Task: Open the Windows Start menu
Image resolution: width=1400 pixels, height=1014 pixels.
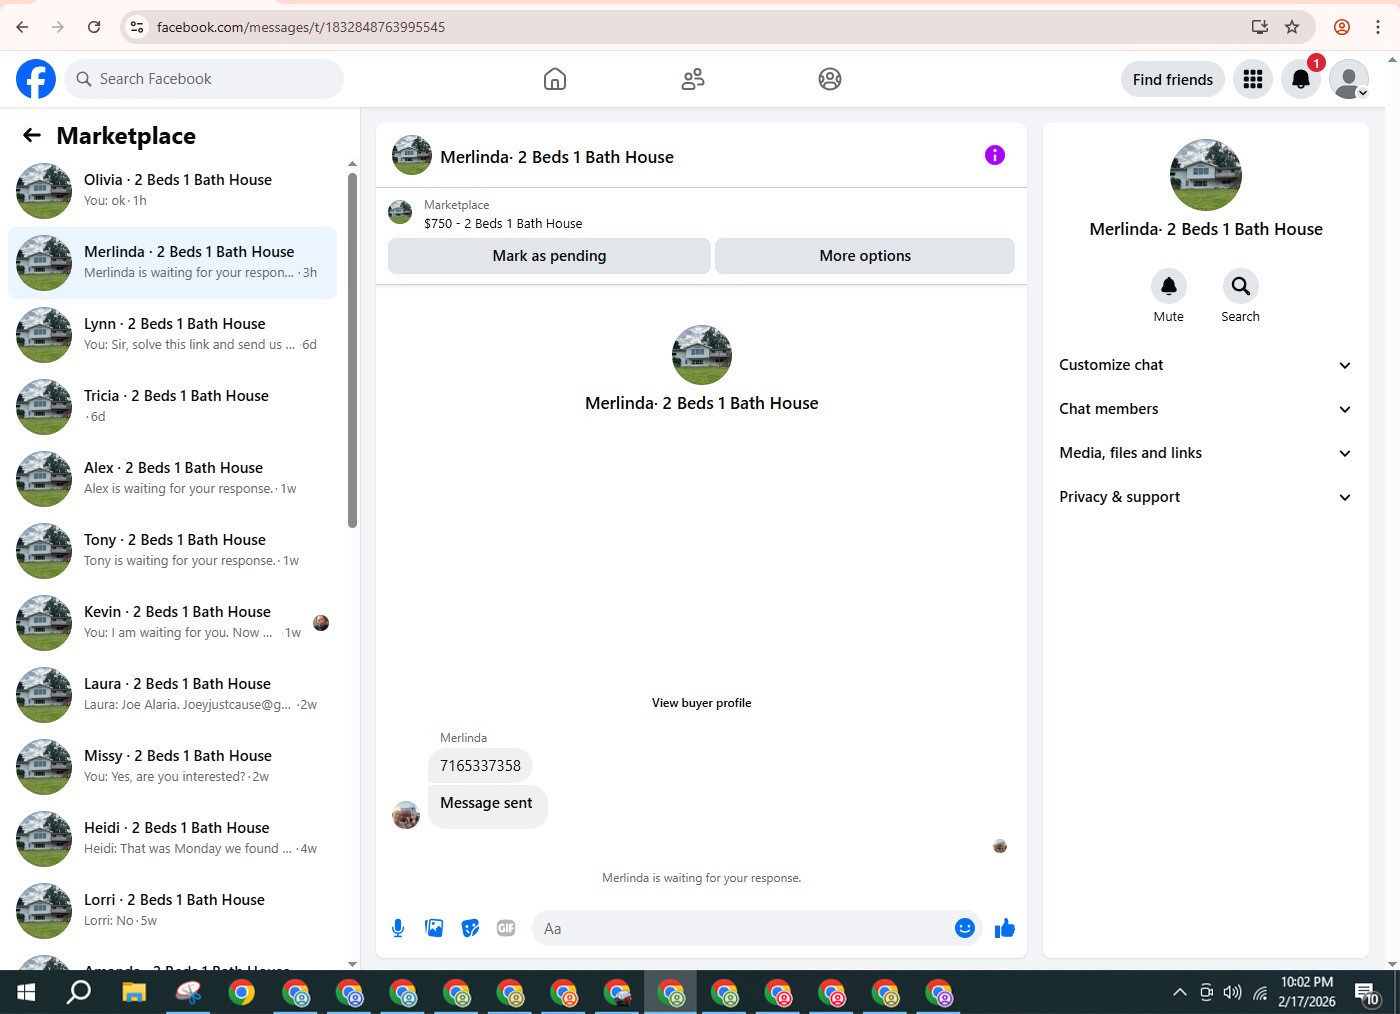Action: click(x=26, y=993)
